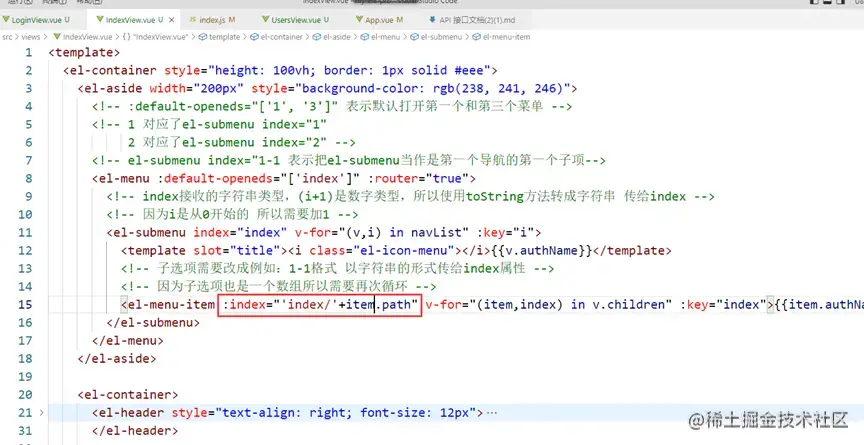864x445 pixels.
Task: Click the closing </el-menu> tag on line 17
Action: [x=128, y=341]
